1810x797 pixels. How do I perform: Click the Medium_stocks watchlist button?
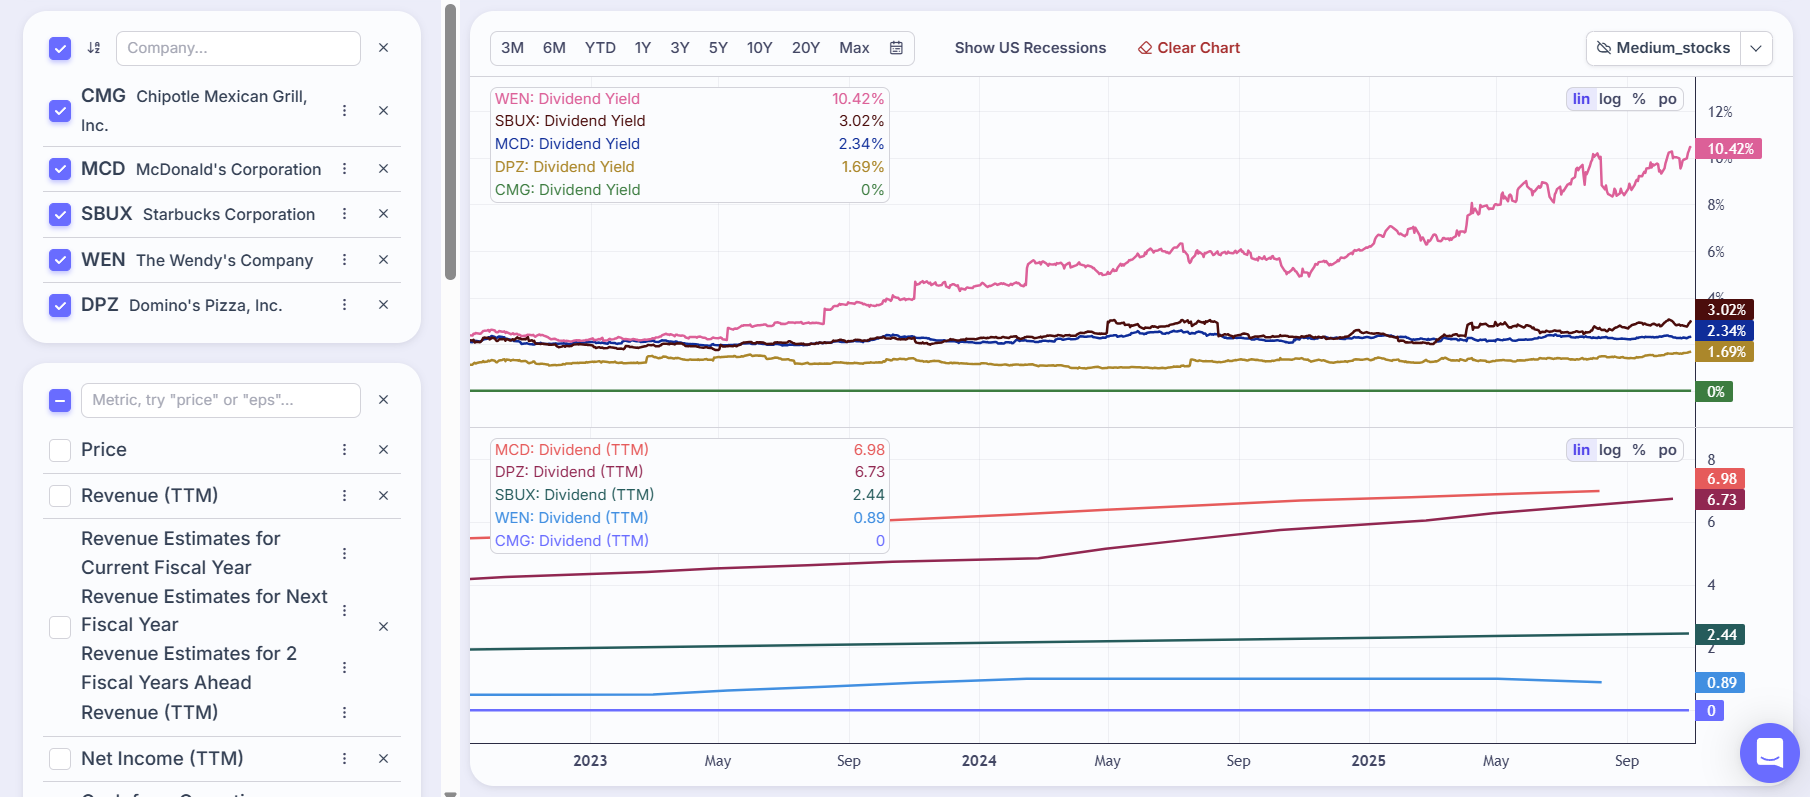(1664, 48)
